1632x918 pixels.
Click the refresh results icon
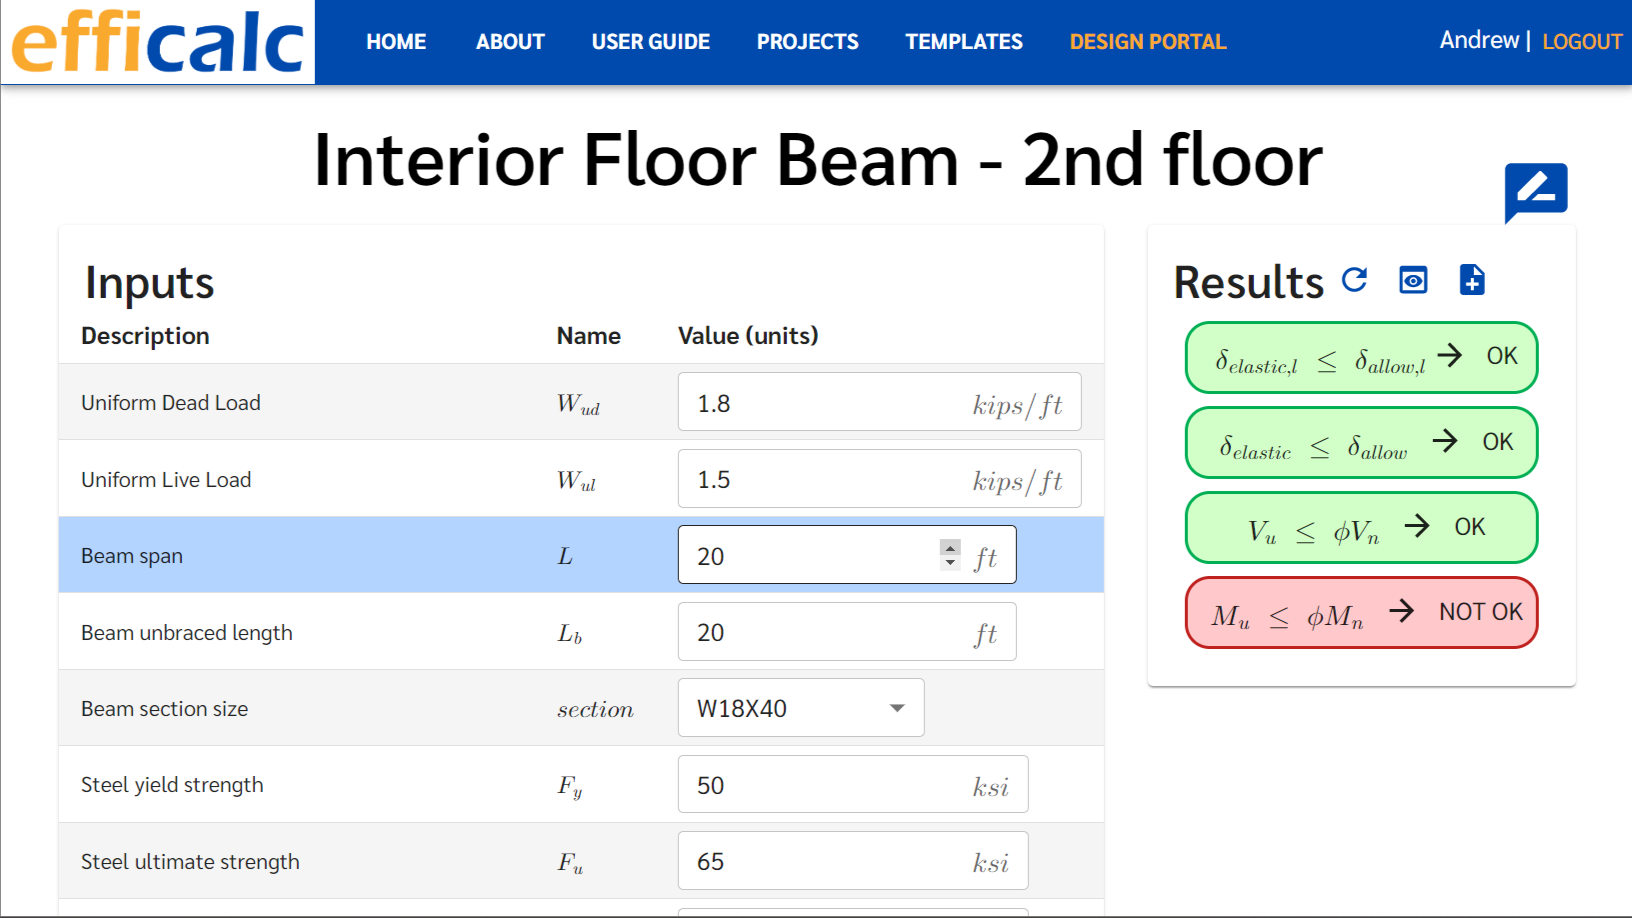click(x=1354, y=280)
